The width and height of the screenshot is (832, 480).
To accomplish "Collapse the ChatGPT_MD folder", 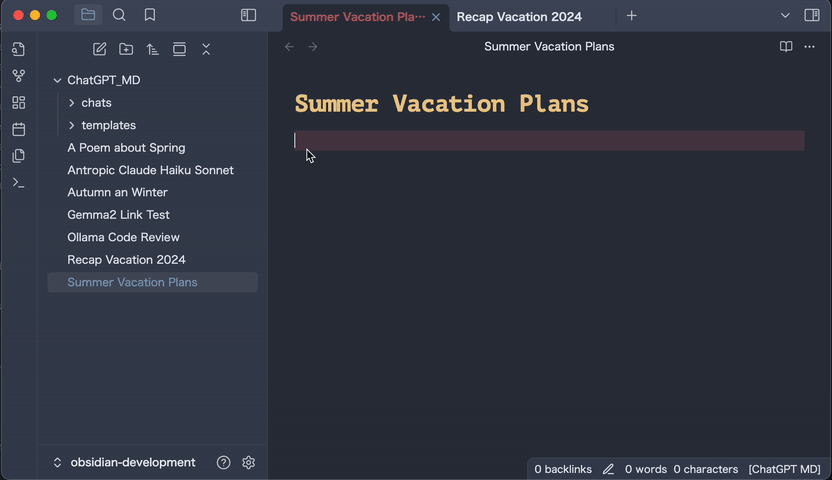I will tap(57, 80).
